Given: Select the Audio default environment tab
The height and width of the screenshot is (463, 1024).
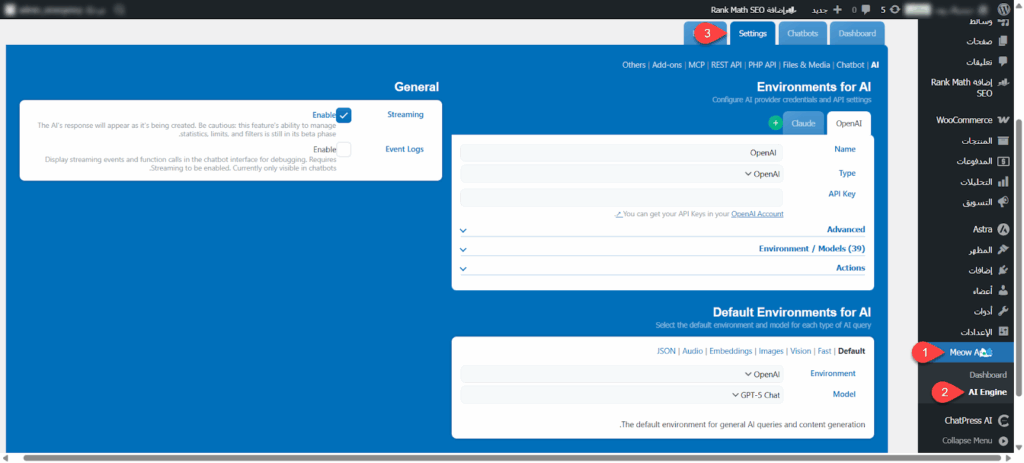Looking at the screenshot, I should 693,351.
